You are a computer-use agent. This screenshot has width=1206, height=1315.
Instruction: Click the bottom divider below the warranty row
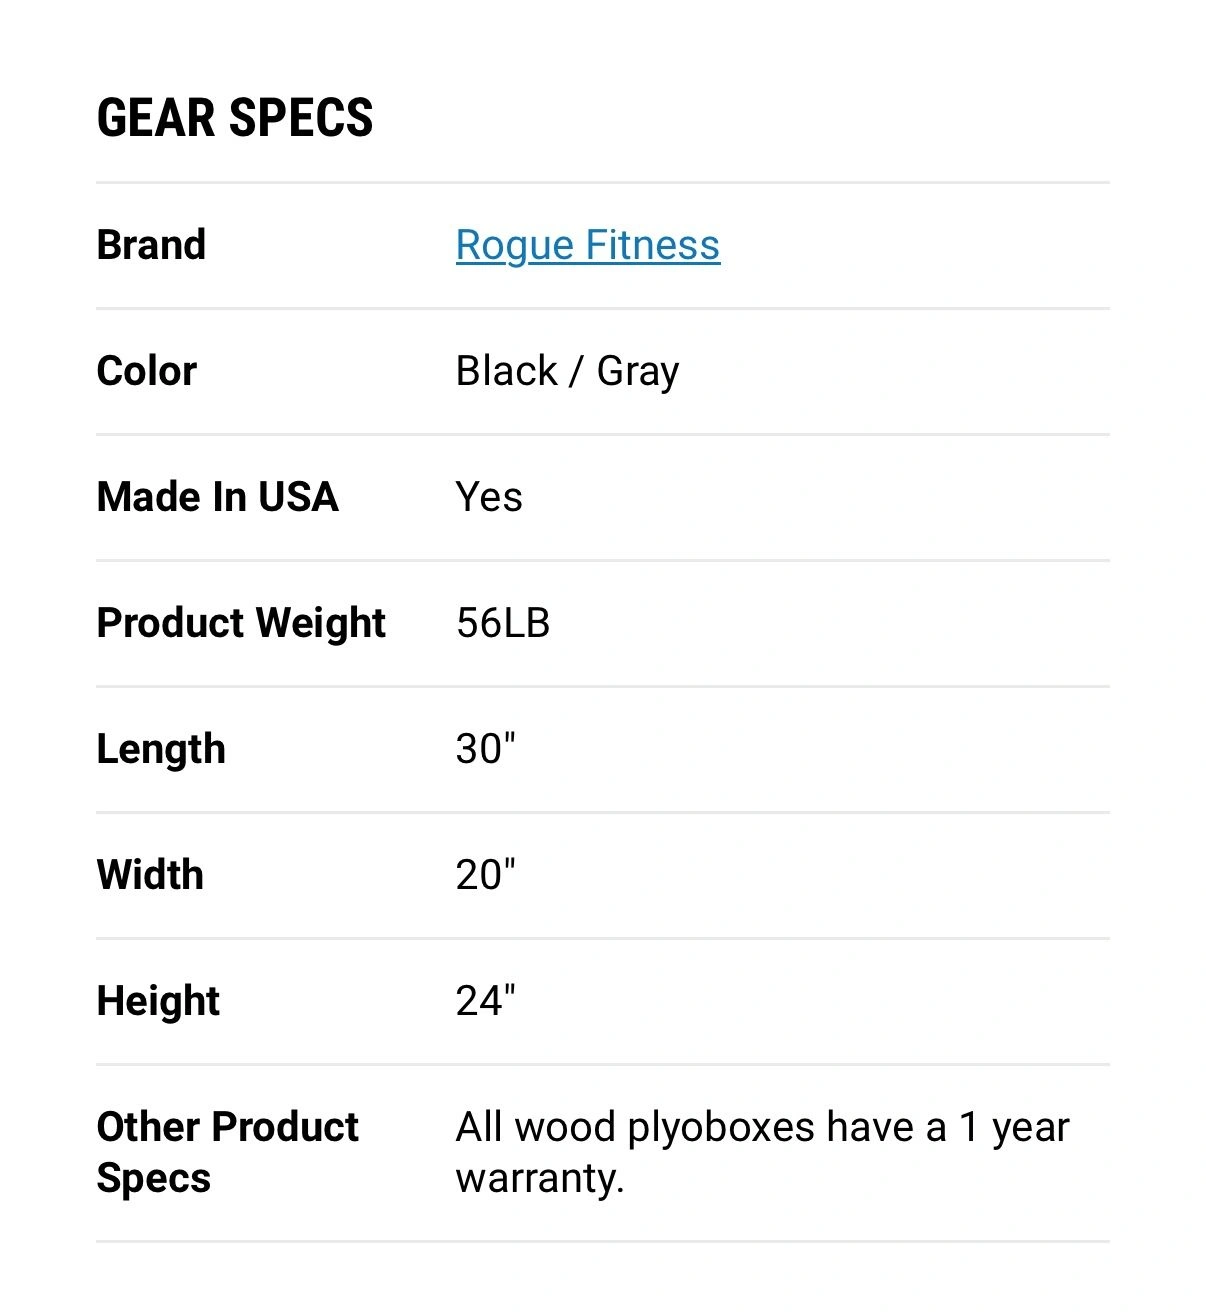(x=603, y=1242)
